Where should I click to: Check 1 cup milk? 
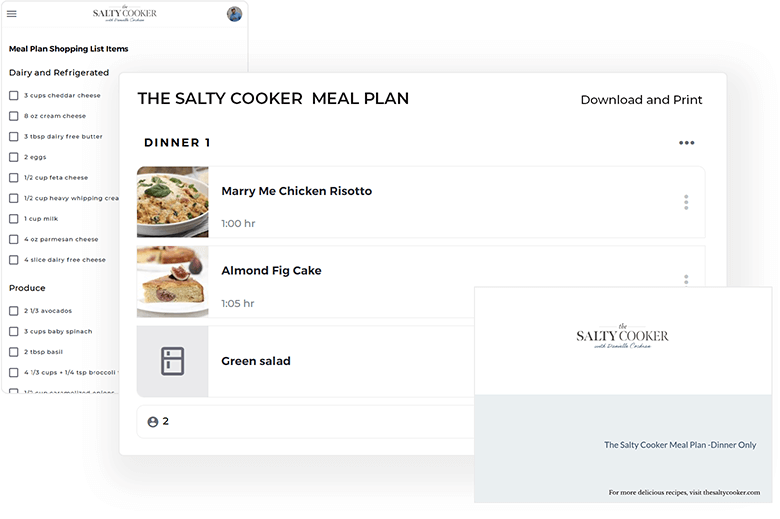coord(14,218)
